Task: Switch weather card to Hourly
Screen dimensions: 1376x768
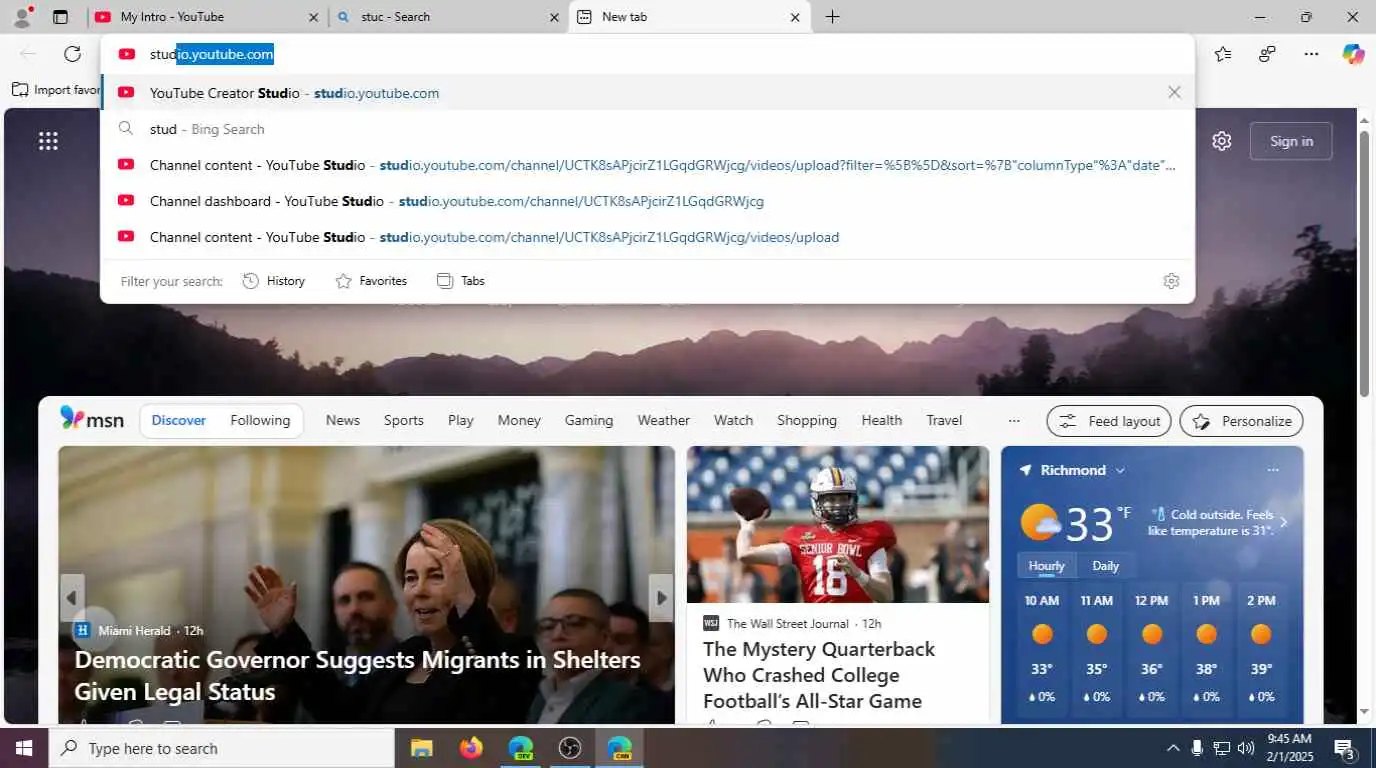Action: [x=1047, y=565]
